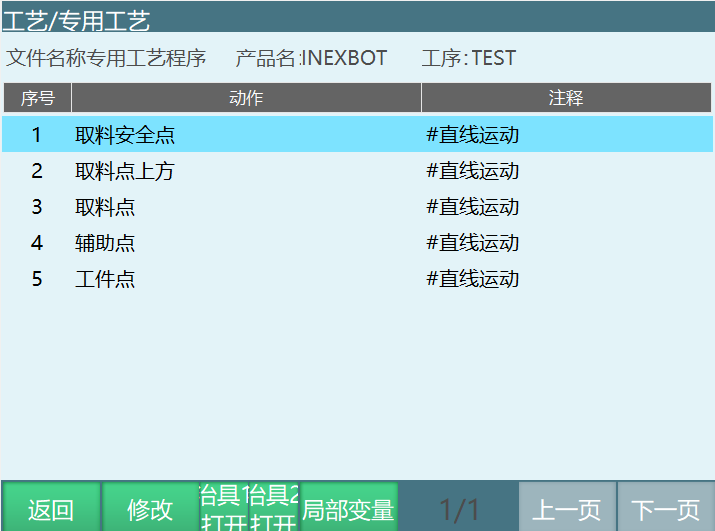Go to next page with 下一页
Viewport: 715px width, 531px height.
click(x=665, y=508)
